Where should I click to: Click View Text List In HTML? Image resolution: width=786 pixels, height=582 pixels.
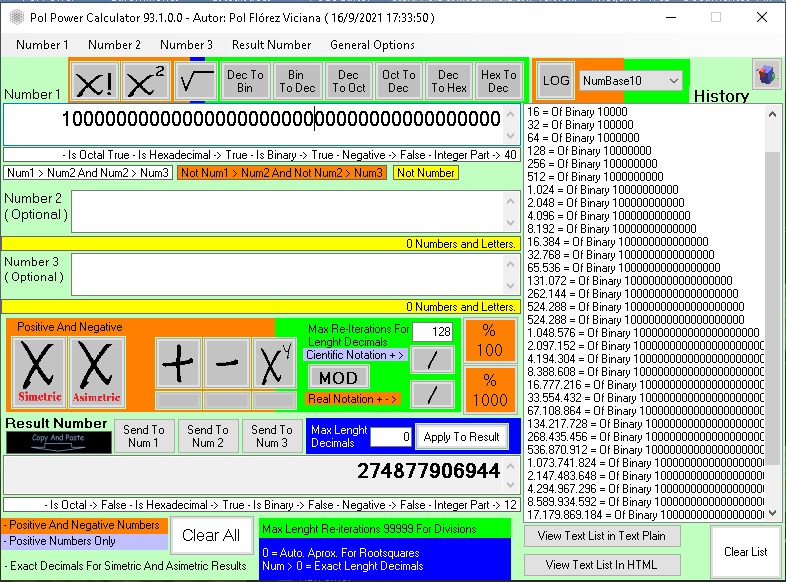(602, 565)
